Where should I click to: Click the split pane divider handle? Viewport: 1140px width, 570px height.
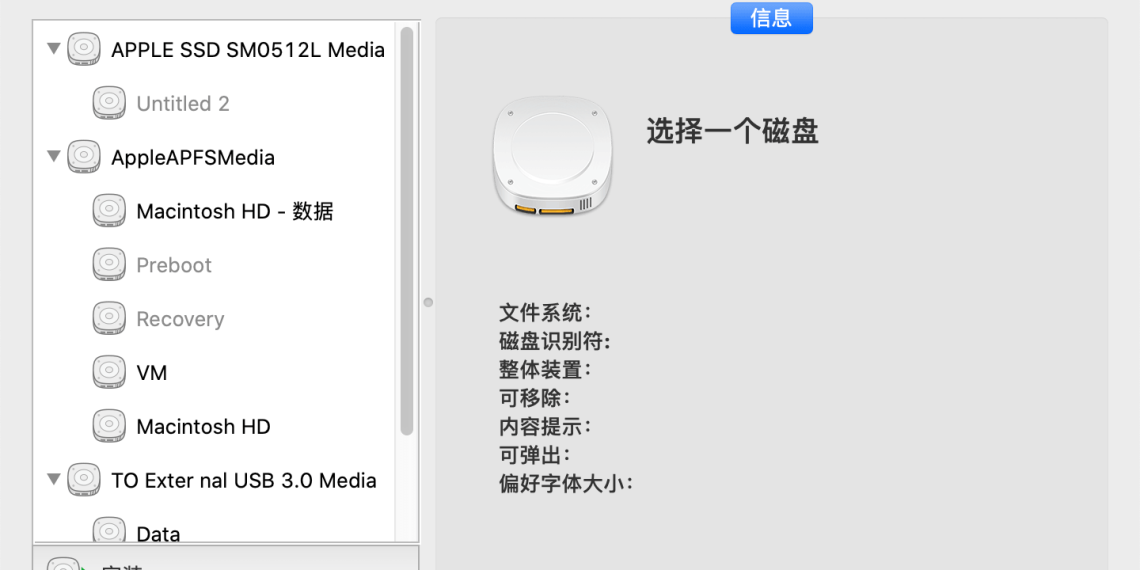[428, 301]
